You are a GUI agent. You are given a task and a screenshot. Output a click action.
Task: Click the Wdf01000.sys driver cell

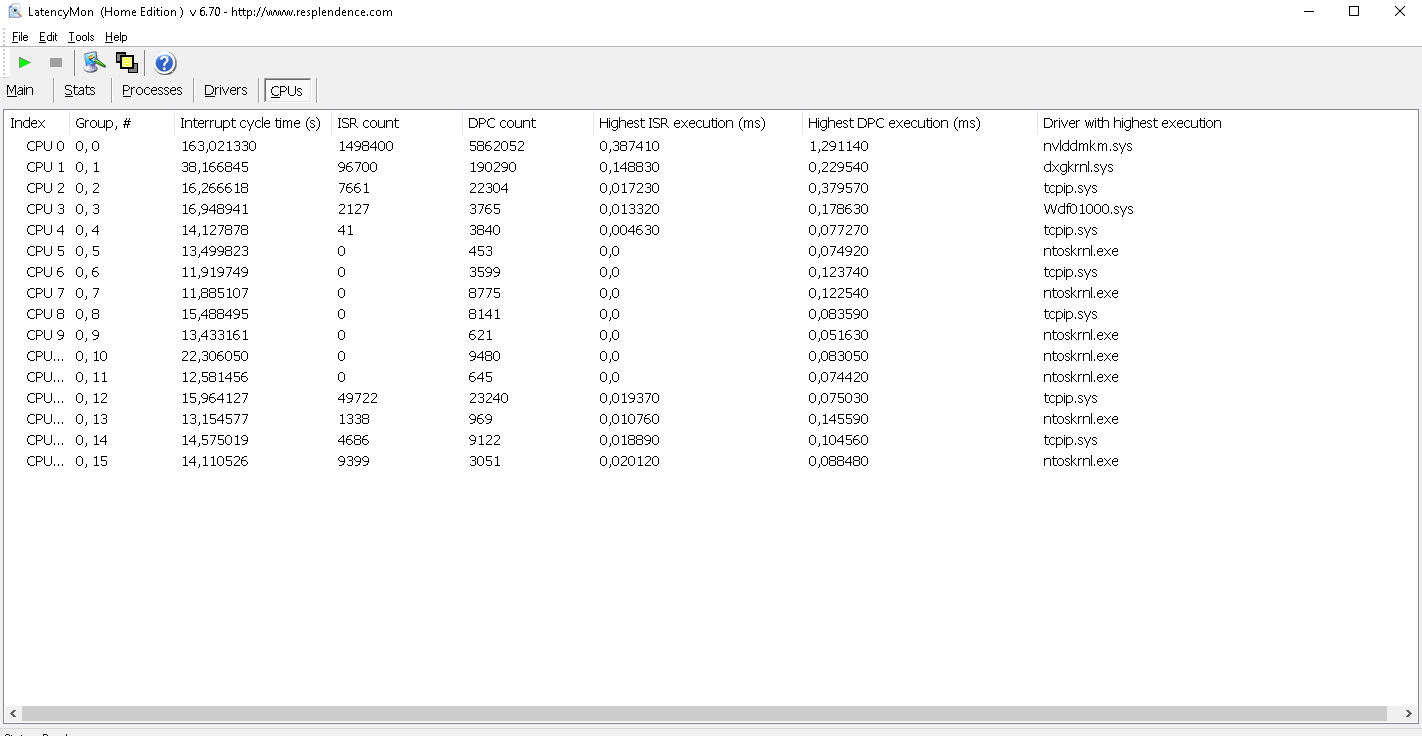[x=1088, y=209]
